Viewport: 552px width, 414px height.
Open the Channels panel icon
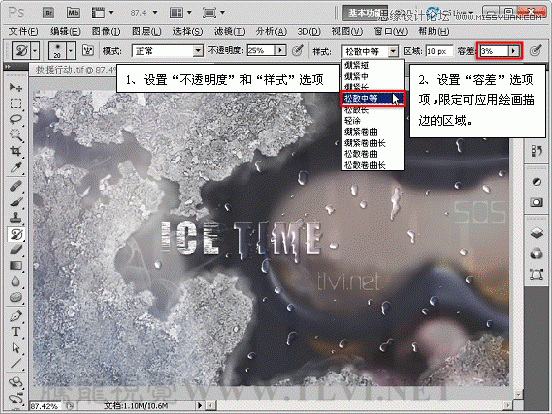click(536, 253)
